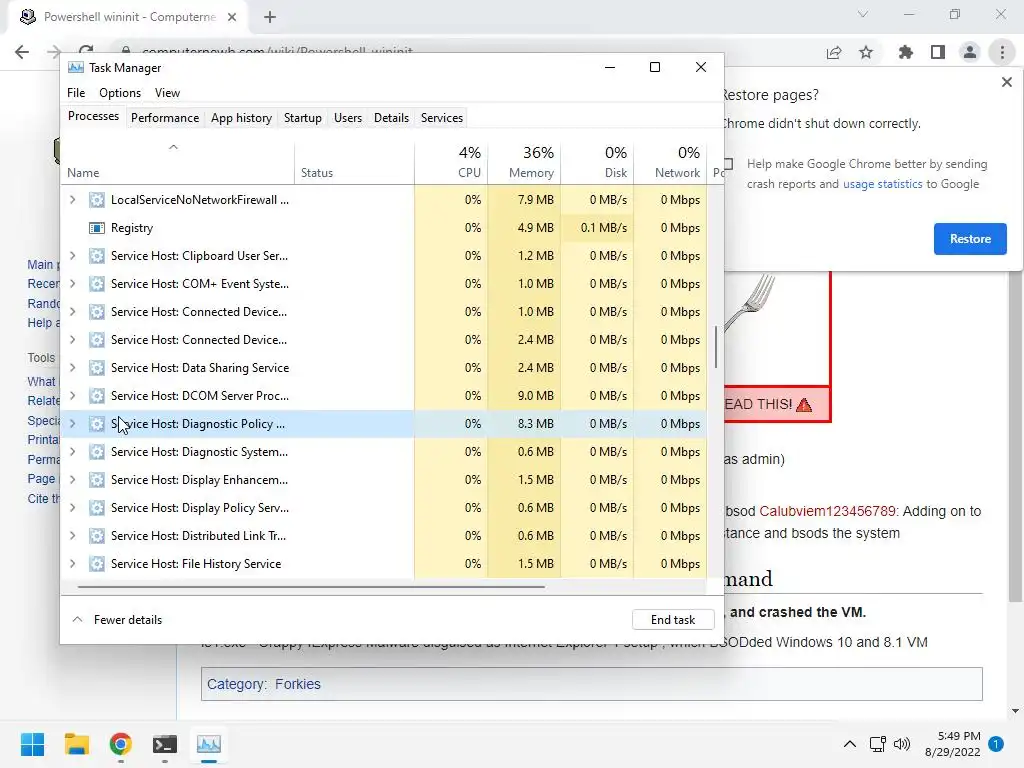Viewport: 1024px width, 768px height.
Task: Switch to the Details tab
Action: [391, 118]
